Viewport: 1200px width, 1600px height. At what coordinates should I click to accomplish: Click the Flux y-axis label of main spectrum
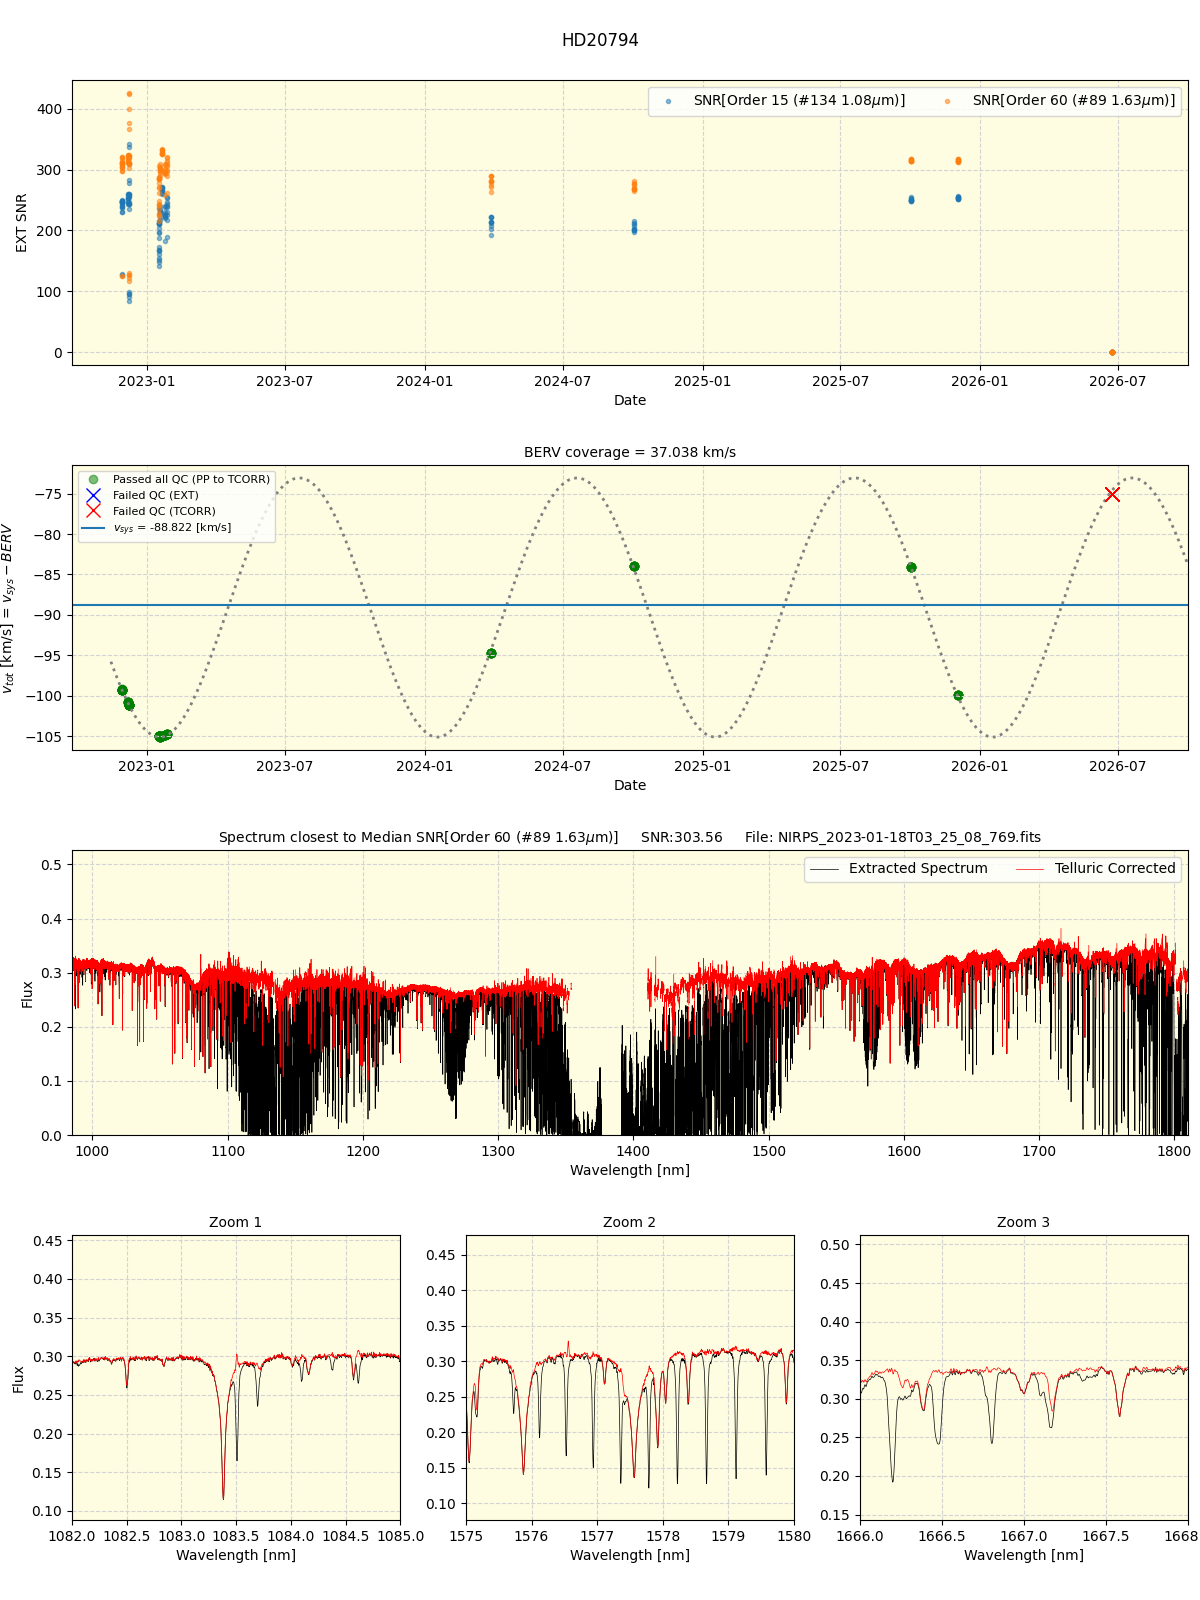[x=28, y=994]
